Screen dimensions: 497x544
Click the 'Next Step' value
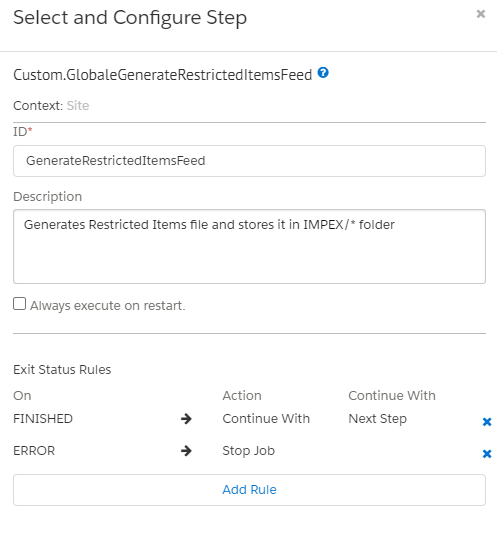(377, 419)
